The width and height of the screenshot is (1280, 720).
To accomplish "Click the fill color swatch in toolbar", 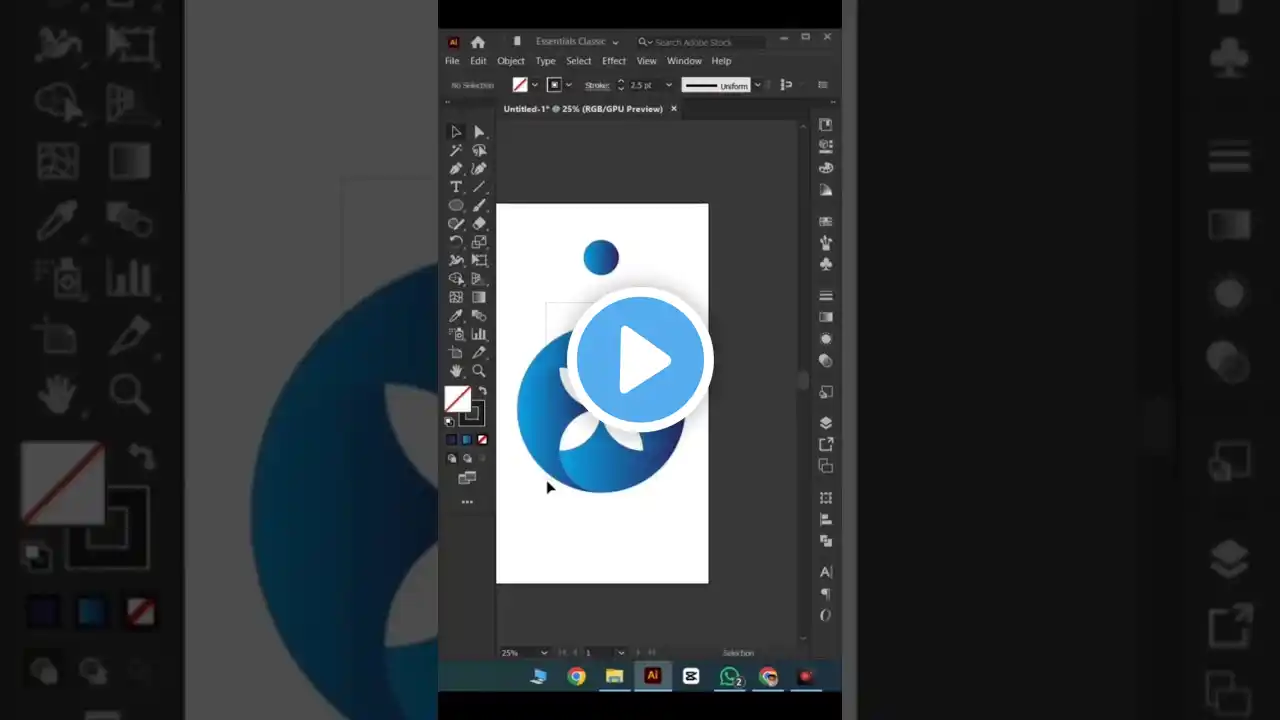I will (457, 399).
